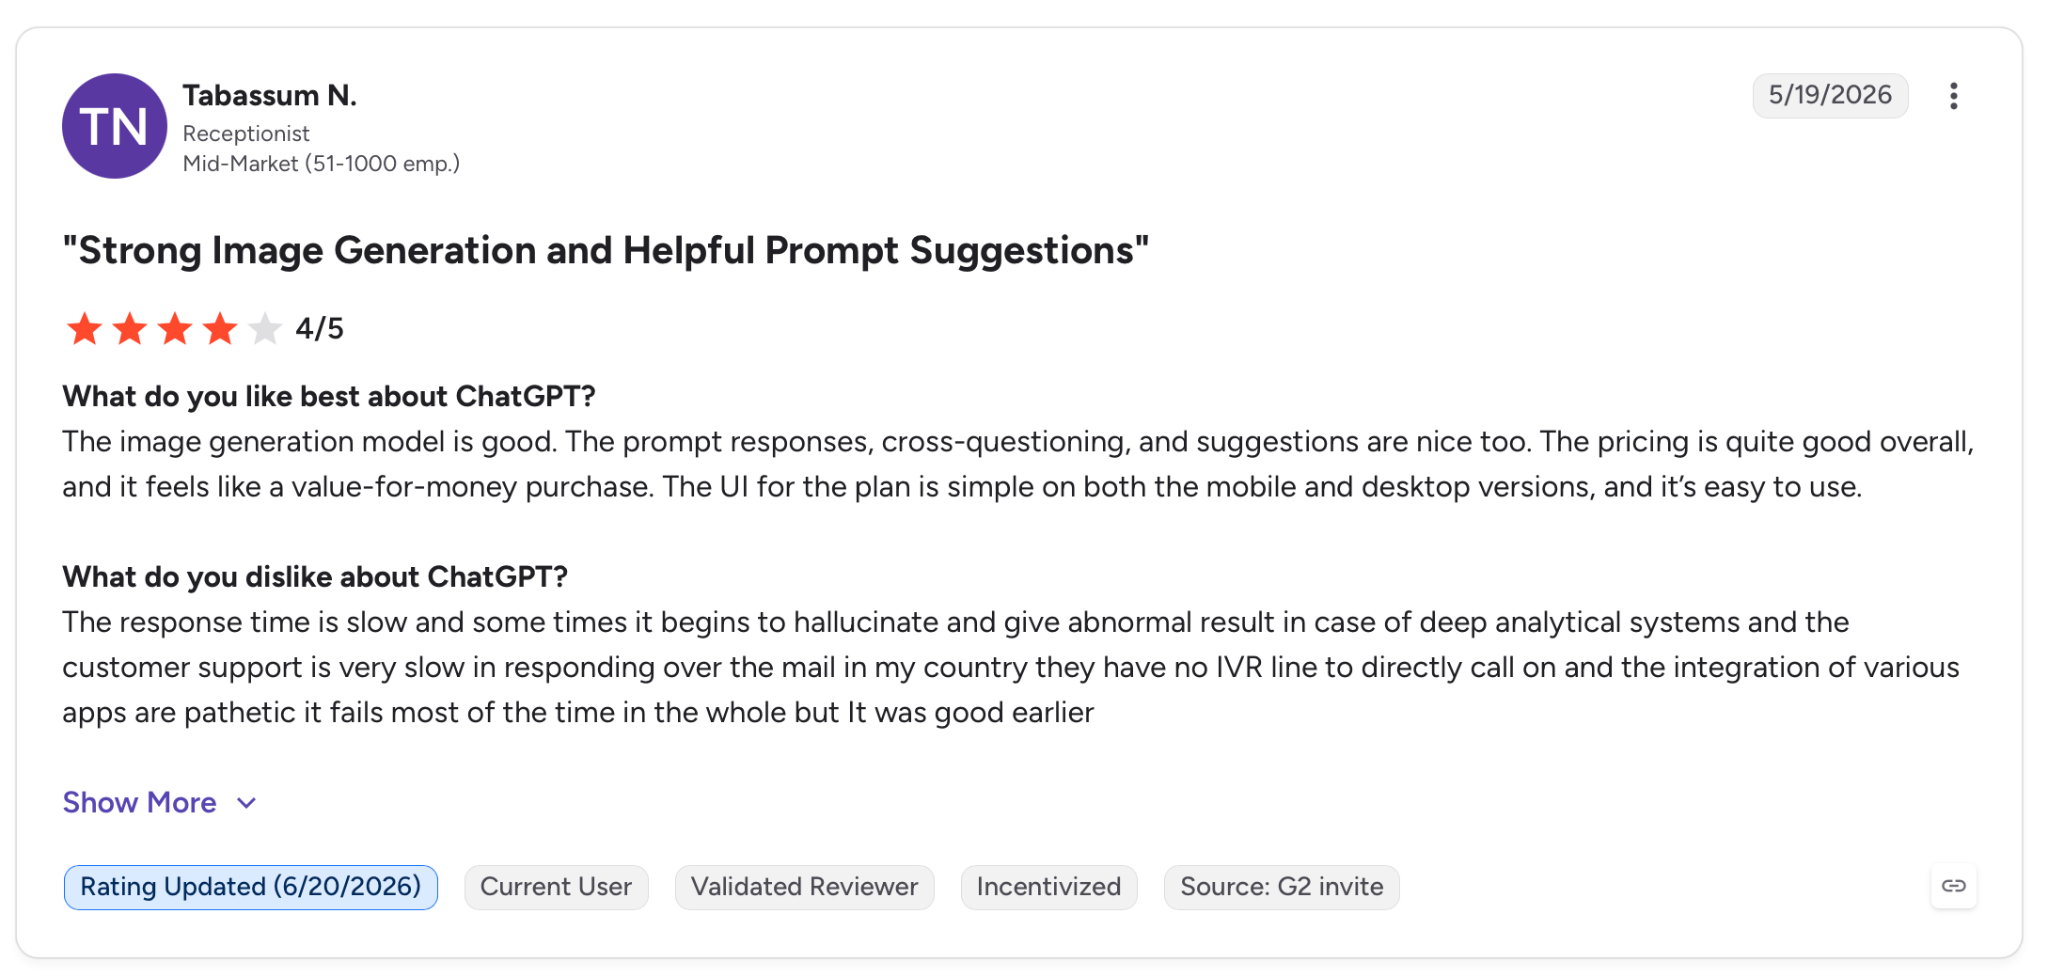Click the TN purple avatar circle

point(115,126)
